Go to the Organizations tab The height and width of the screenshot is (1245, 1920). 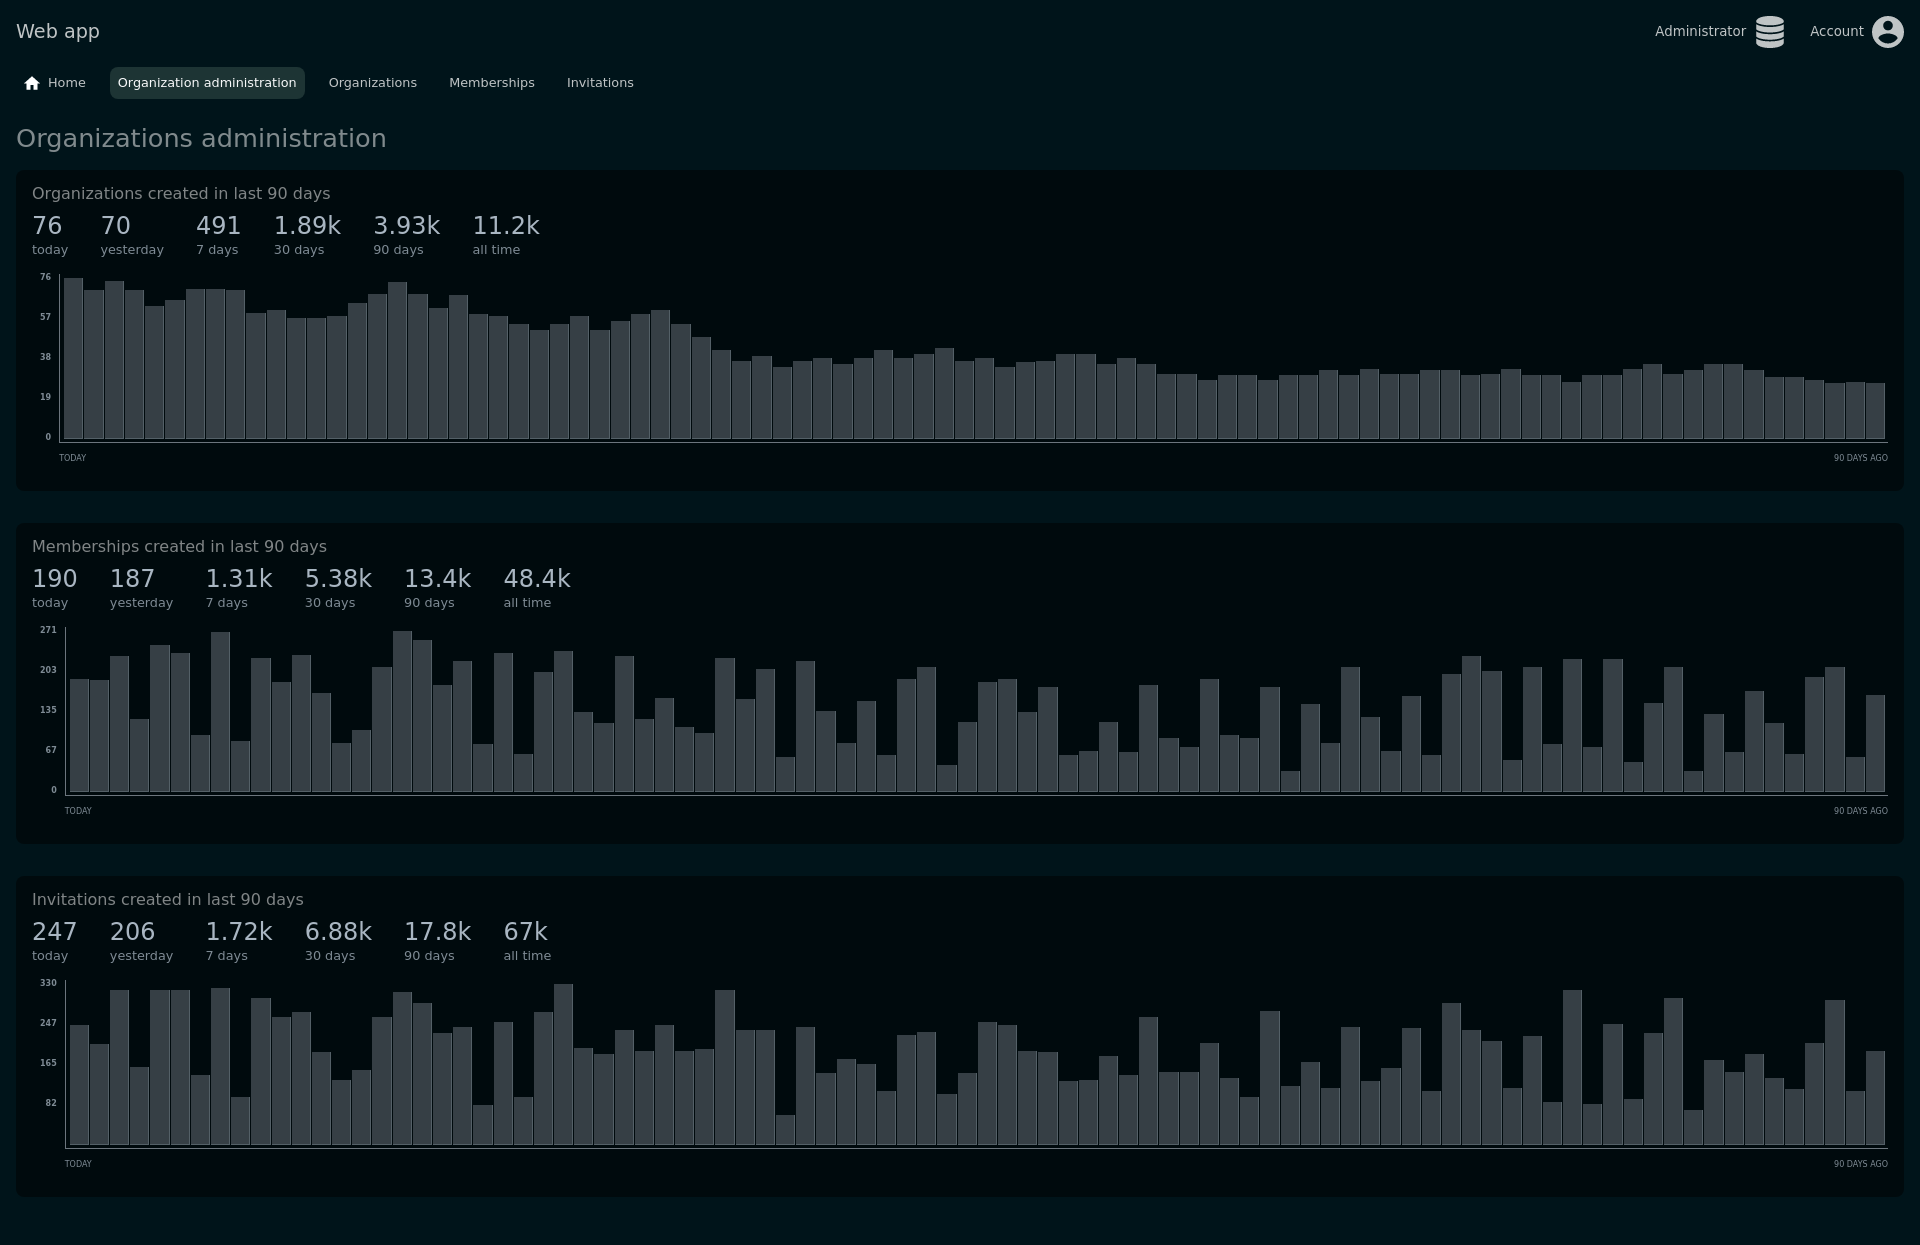pos(372,83)
